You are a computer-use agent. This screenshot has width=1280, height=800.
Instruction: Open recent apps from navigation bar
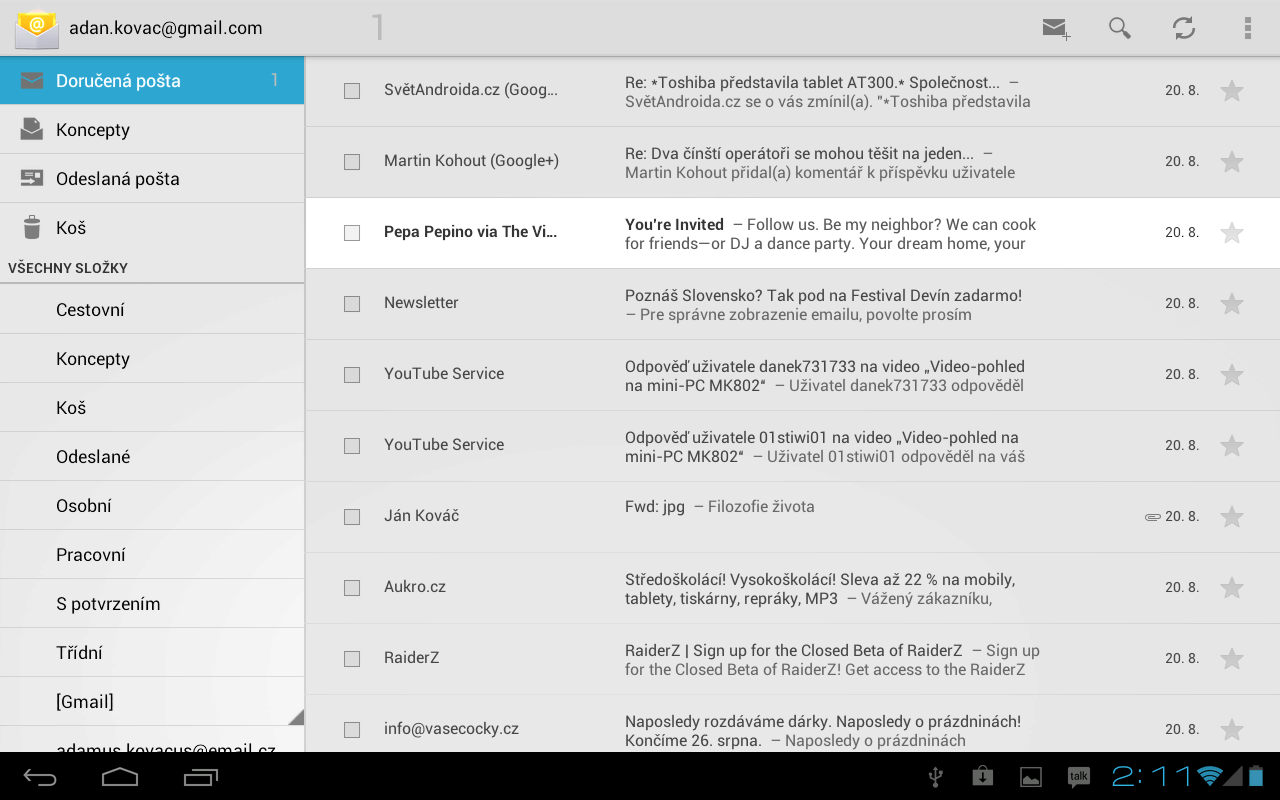[x=201, y=777]
